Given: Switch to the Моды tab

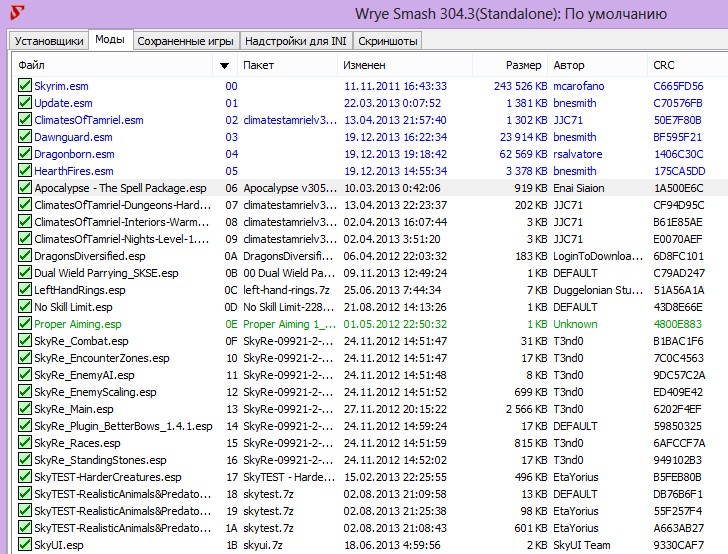Looking at the screenshot, I should pos(110,39).
